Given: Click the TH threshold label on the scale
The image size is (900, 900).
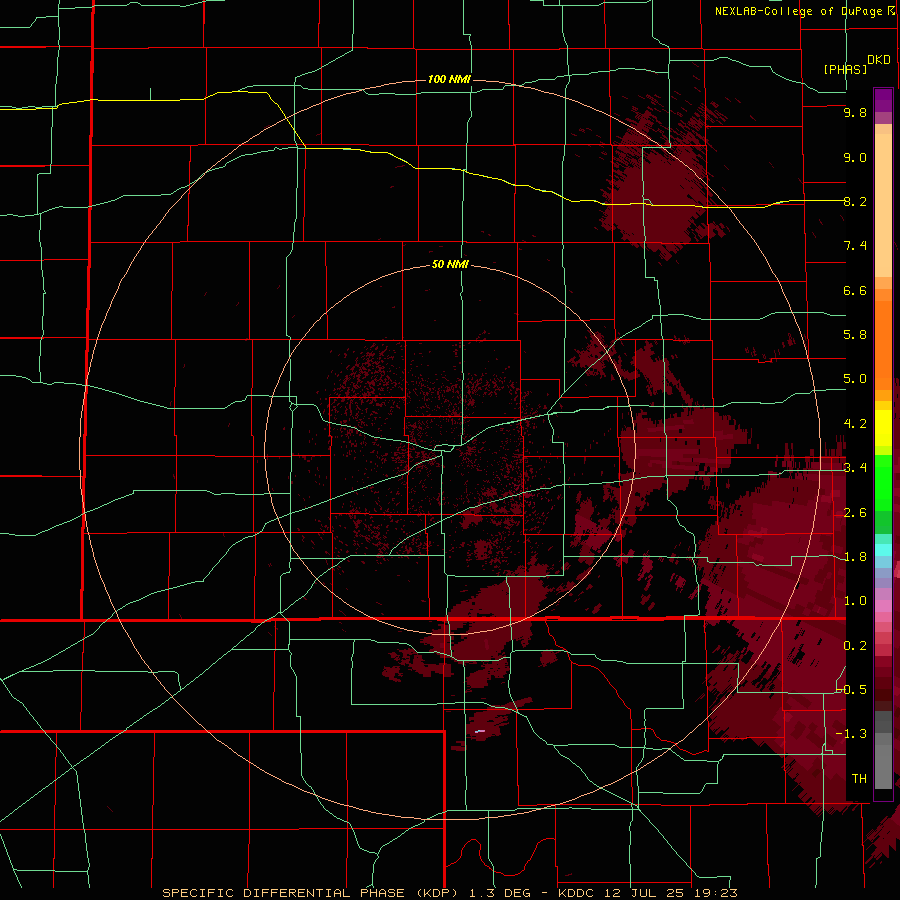Looking at the screenshot, I should tap(859, 779).
